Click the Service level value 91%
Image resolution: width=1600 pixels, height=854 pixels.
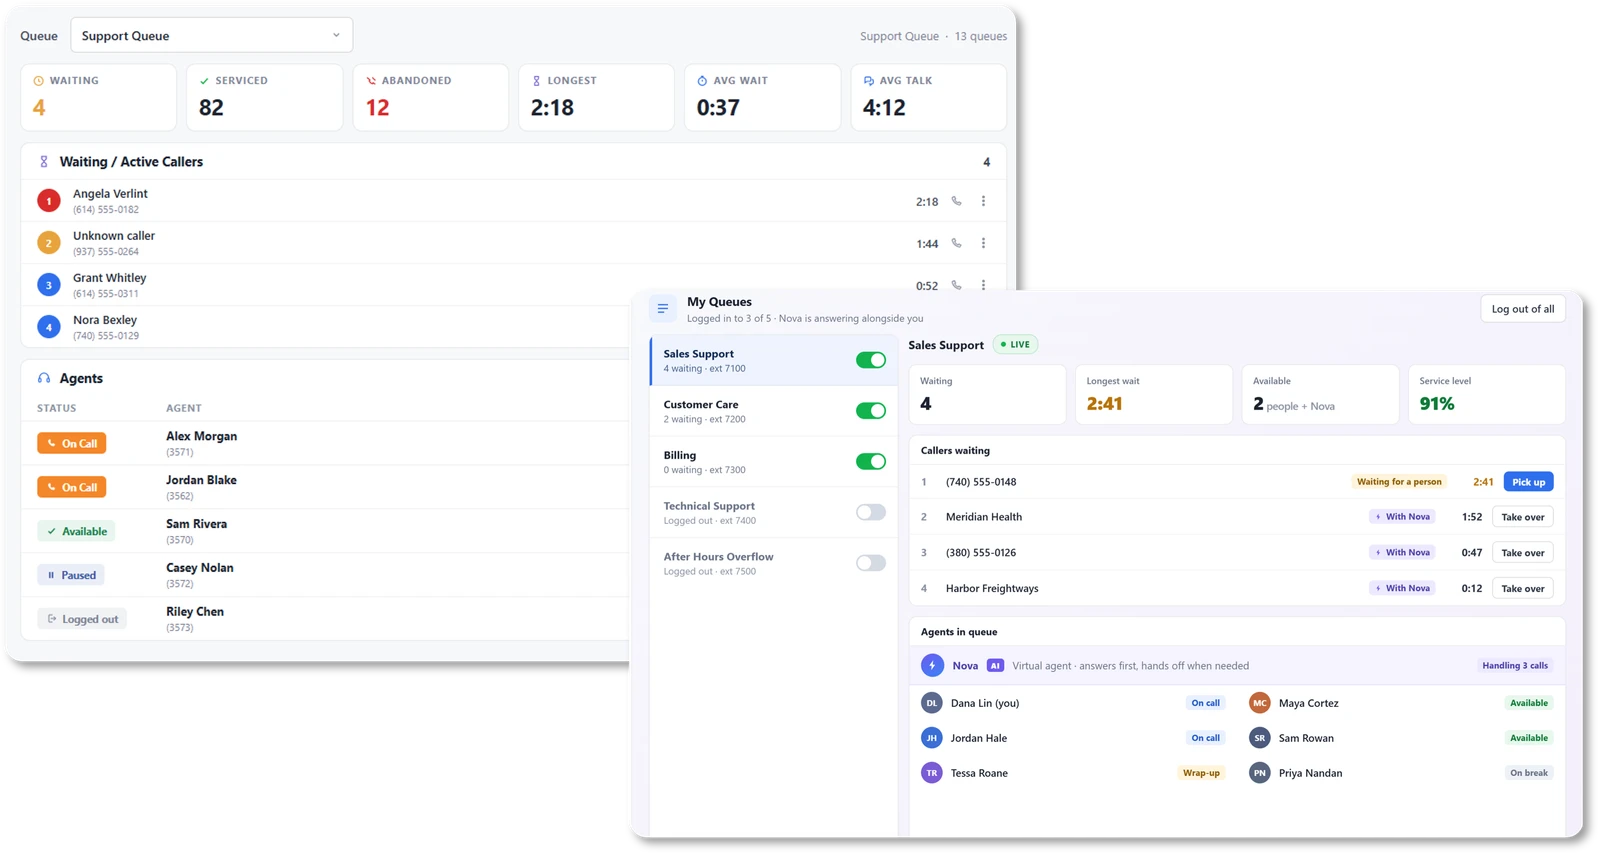[1437, 404]
